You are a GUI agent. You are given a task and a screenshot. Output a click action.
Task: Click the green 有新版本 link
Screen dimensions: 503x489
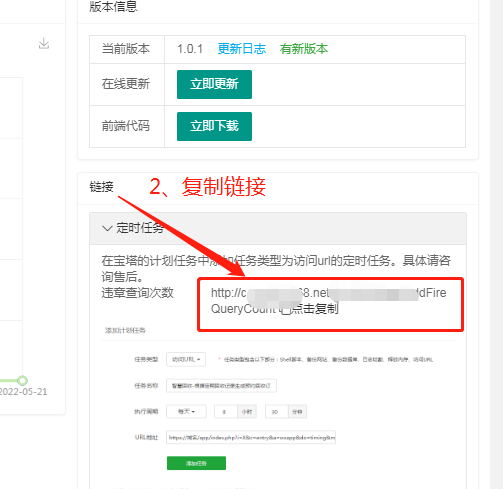304,49
